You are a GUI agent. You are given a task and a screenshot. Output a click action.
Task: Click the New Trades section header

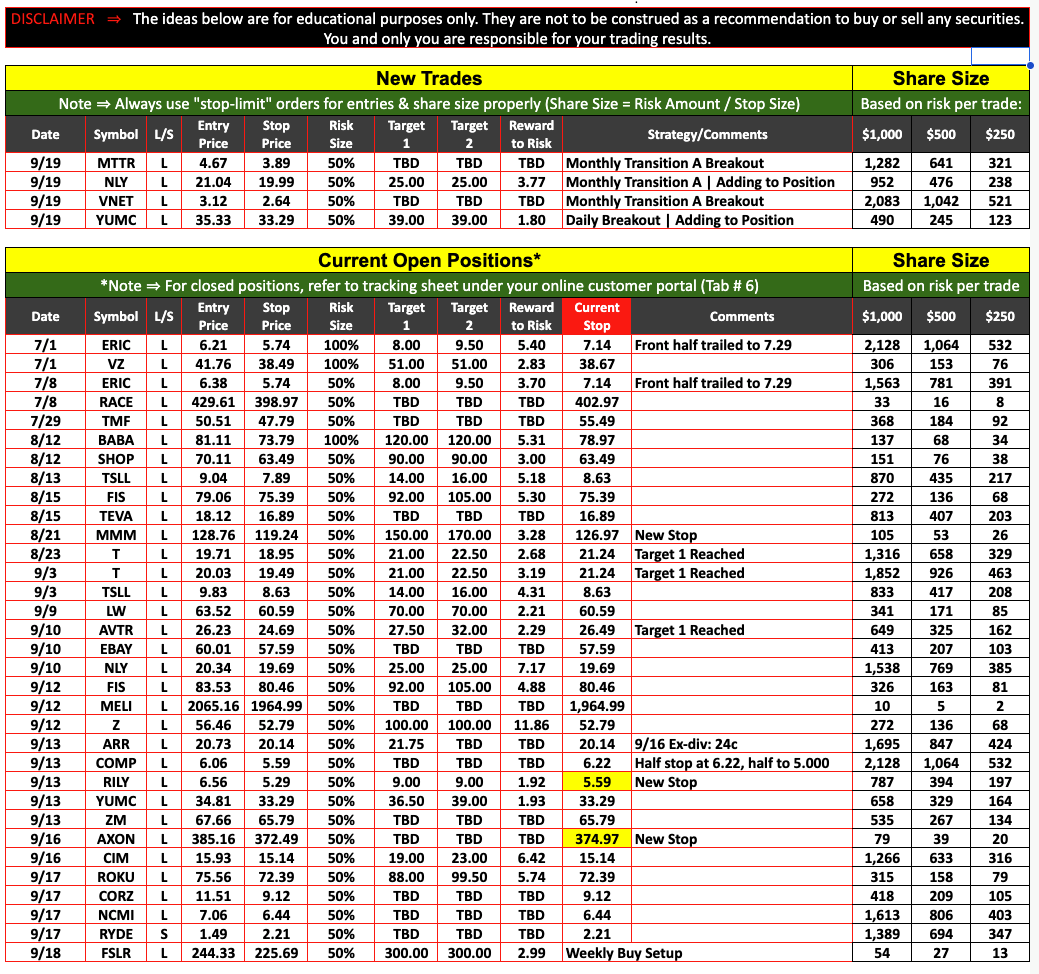[428, 78]
